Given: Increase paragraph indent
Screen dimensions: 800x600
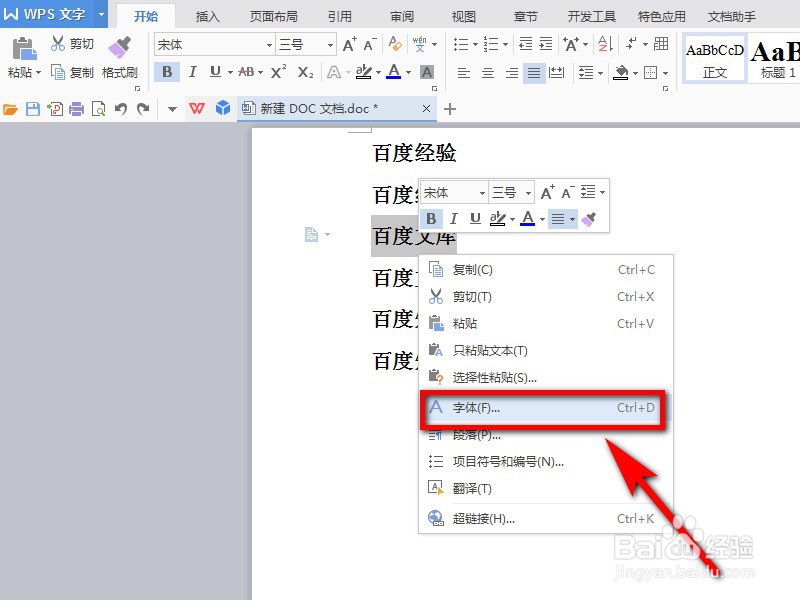Looking at the screenshot, I should click(x=546, y=44).
